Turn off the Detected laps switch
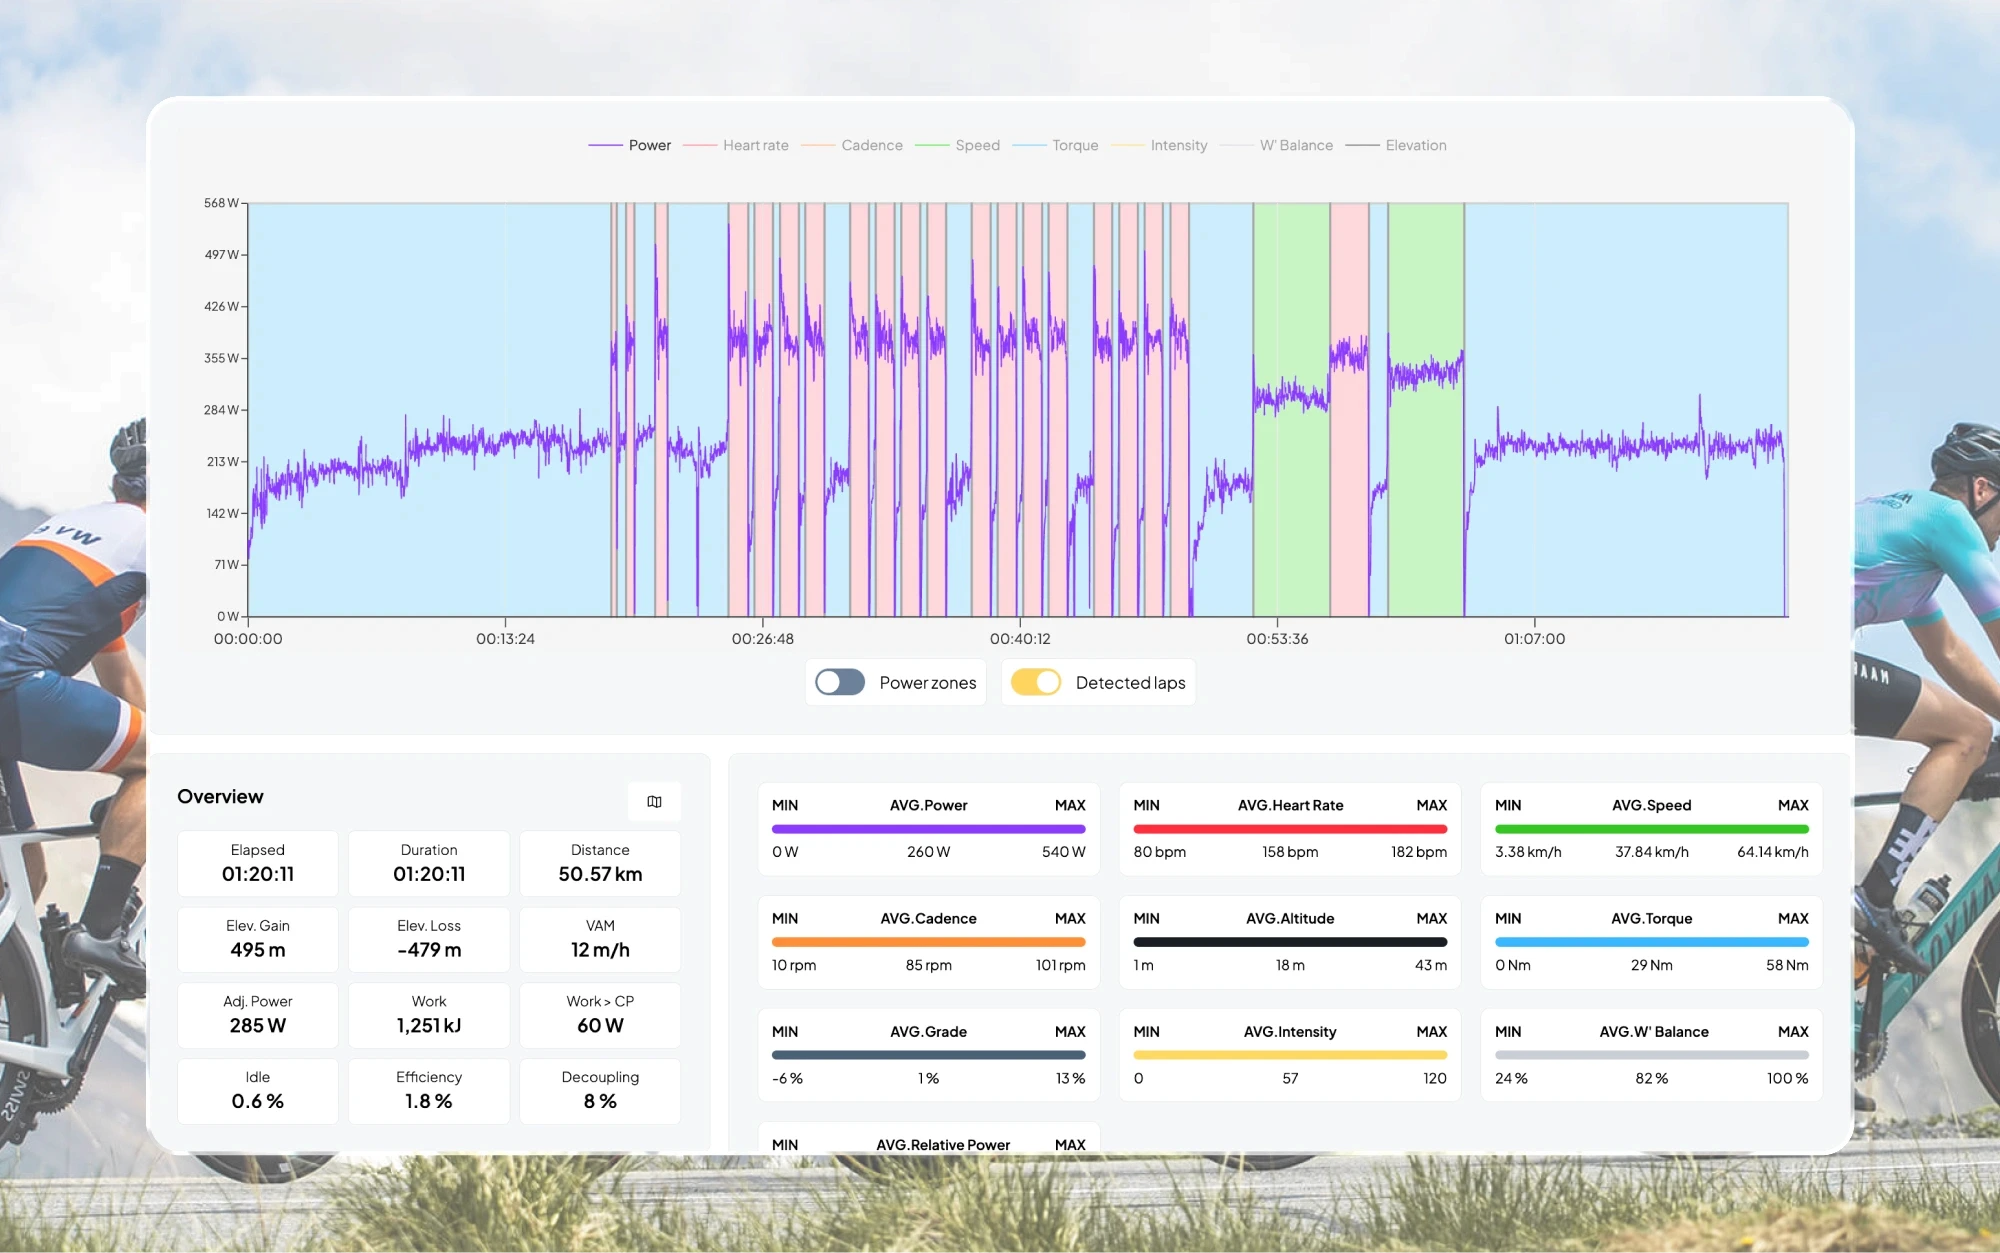 [x=1035, y=682]
